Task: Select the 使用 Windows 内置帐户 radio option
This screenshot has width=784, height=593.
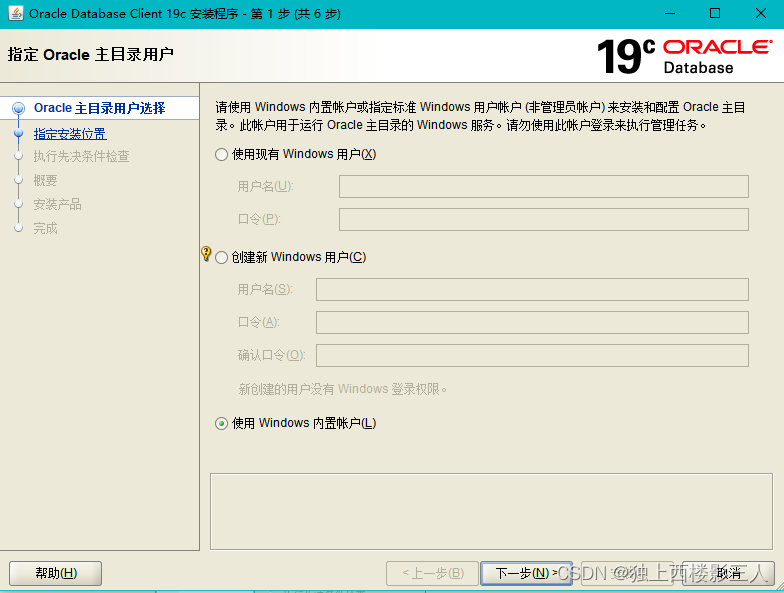Action: (221, 424)
